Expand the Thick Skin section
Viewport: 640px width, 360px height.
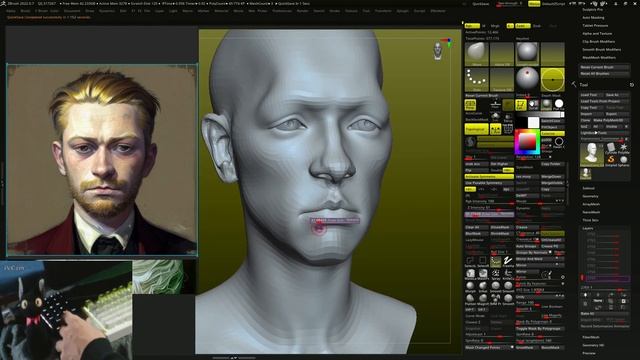pyautogui.click(x=590, y=220)
